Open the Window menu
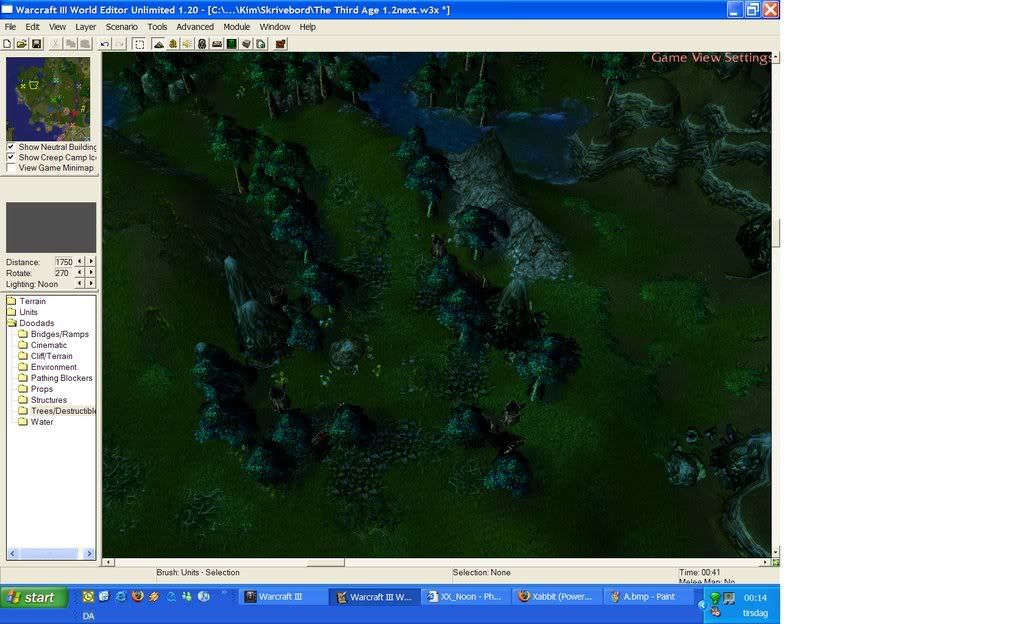Image resolution: width=1024 pixels, height=624 pixels. pyautogui.click(x=274, y=27)
